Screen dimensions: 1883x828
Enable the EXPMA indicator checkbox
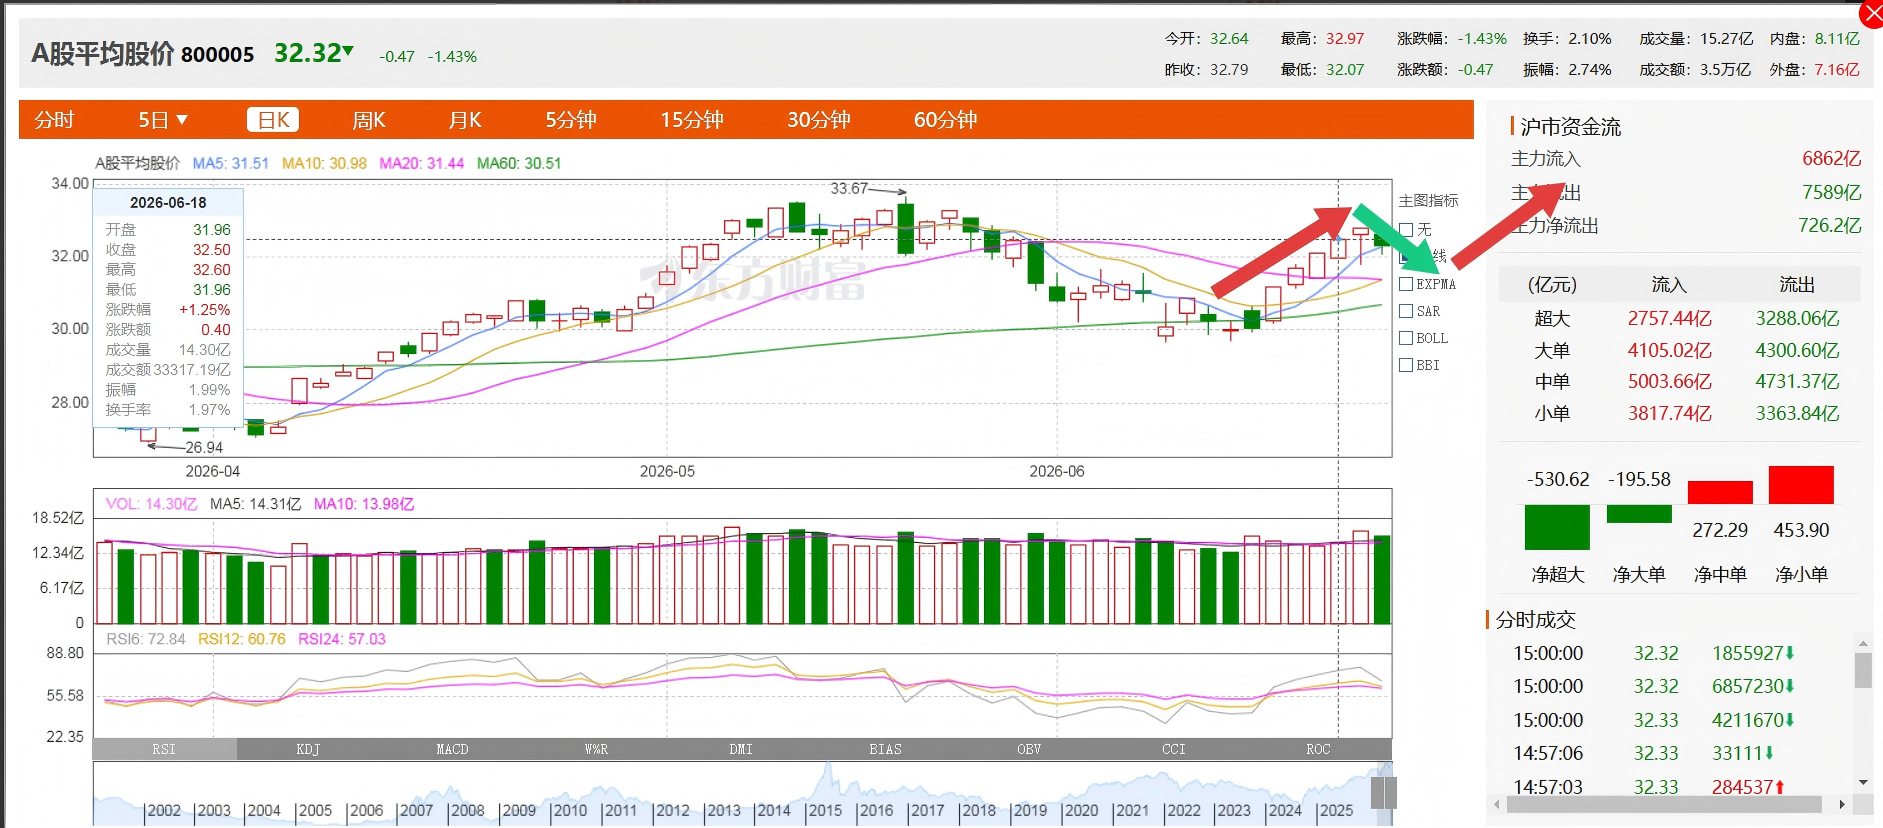coord(1406,284)
